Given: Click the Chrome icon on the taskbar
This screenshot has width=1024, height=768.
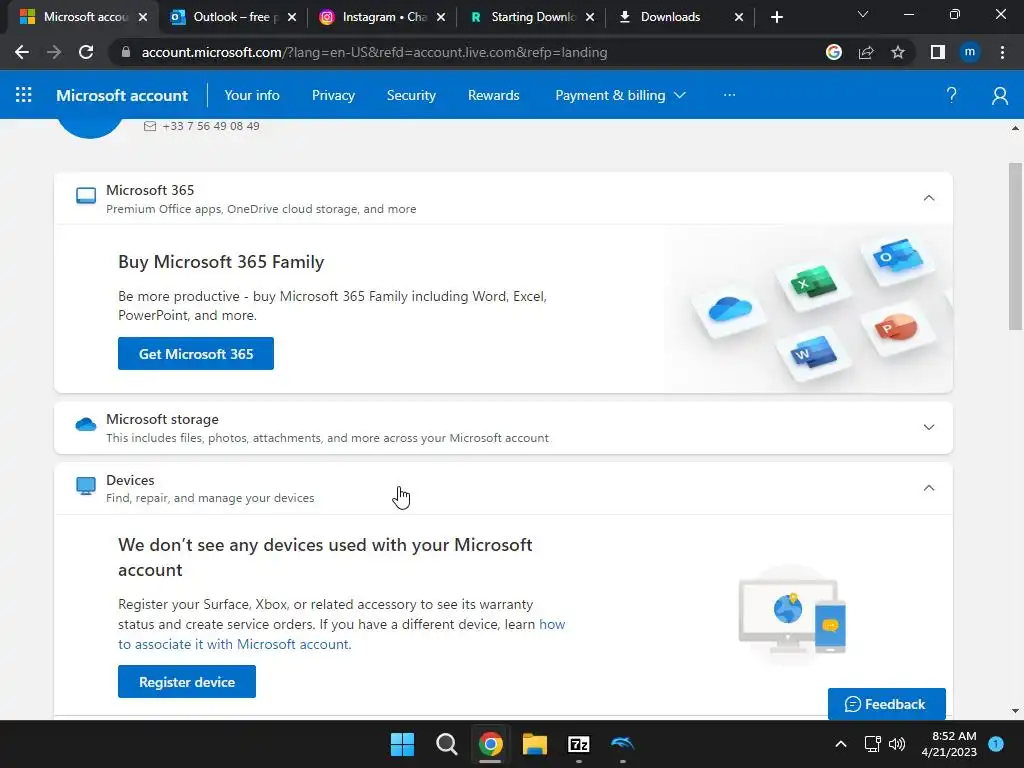Looking at the screenshot, I should point(490,744).
